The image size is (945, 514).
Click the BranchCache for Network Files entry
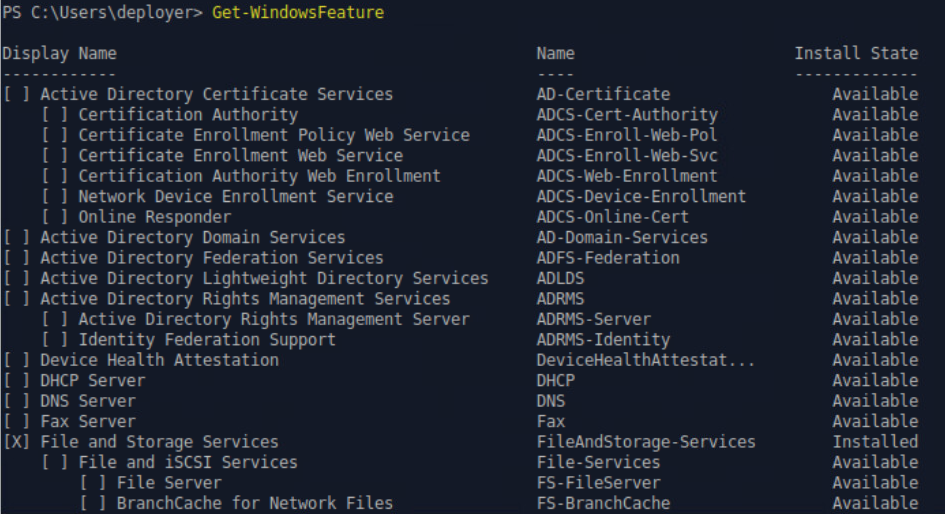254,503
